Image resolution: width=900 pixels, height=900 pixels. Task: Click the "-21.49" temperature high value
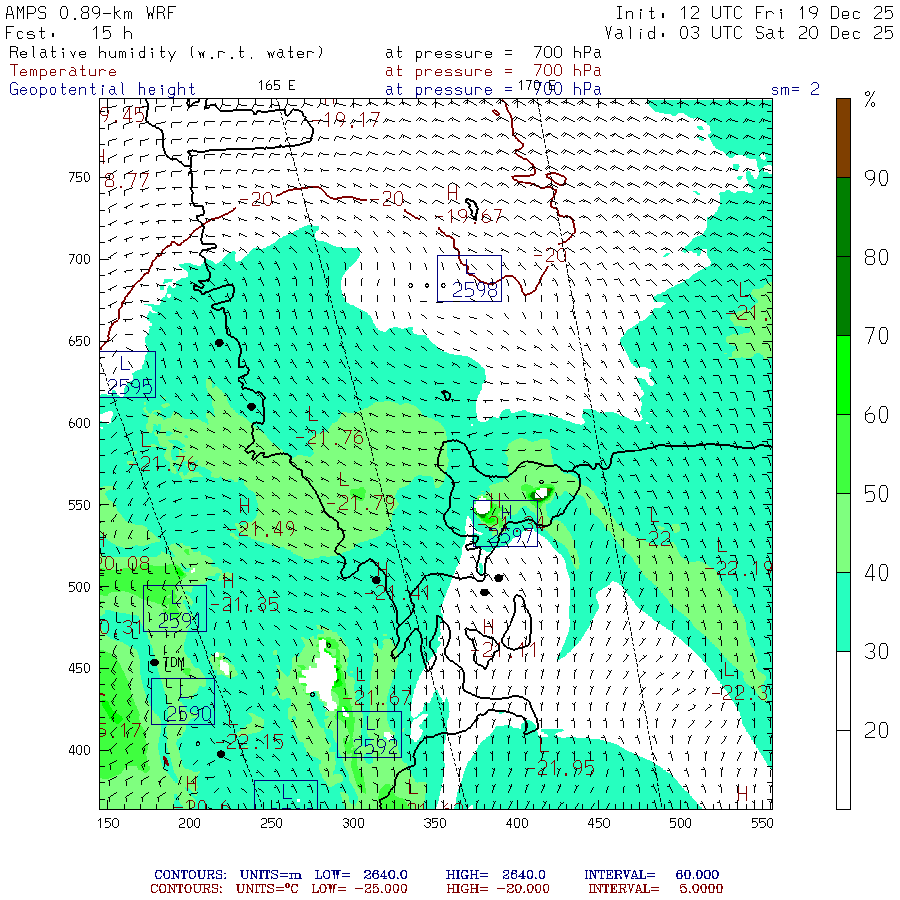[261, 529]
